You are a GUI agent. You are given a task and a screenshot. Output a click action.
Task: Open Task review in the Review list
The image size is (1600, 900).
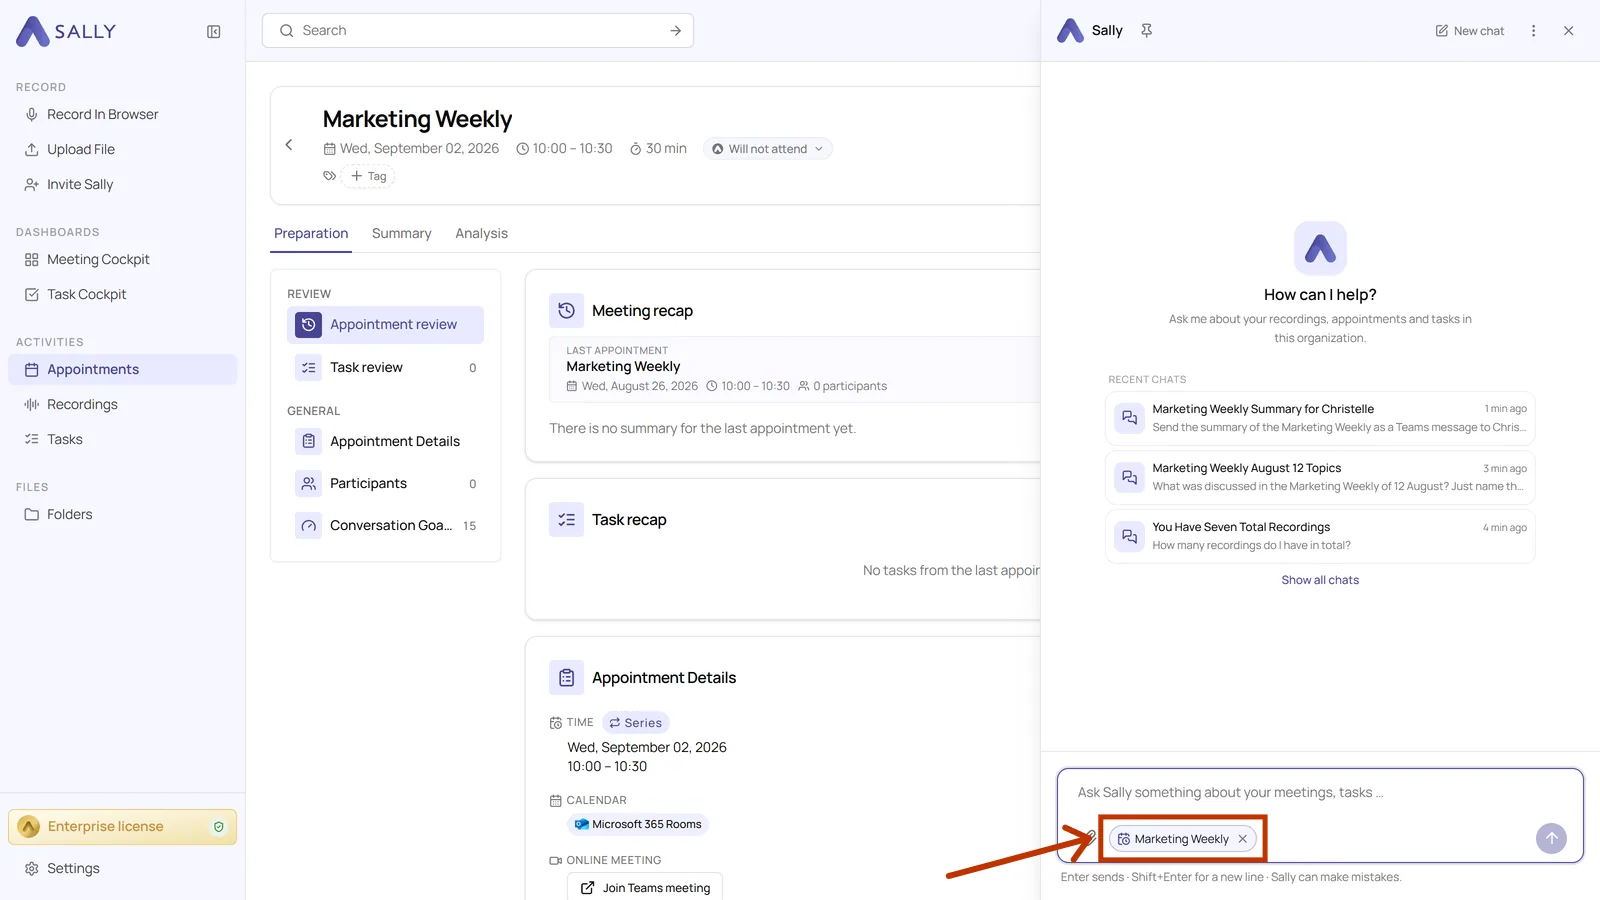tap(385, 368)
